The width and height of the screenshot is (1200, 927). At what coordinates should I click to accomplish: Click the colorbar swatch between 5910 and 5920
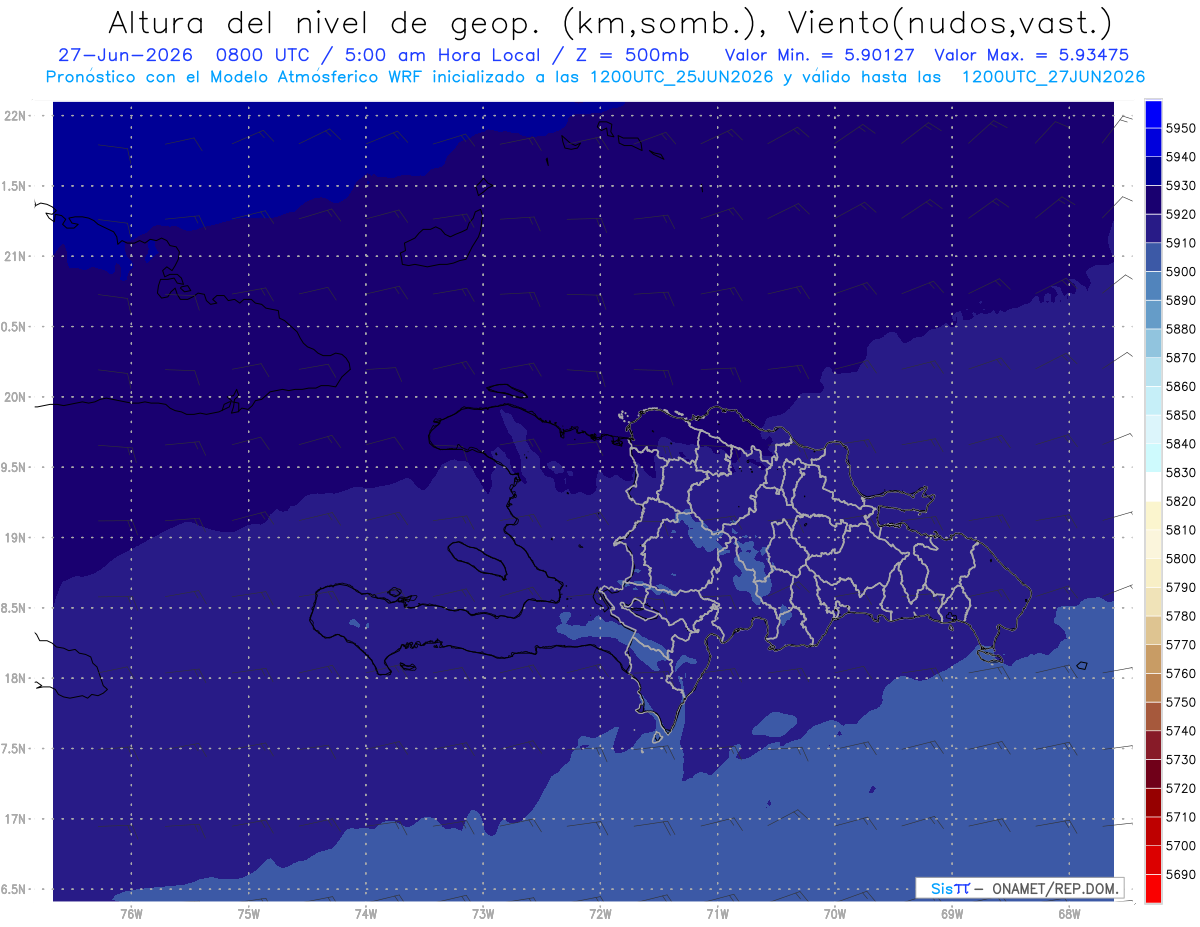click(1152, 229)
